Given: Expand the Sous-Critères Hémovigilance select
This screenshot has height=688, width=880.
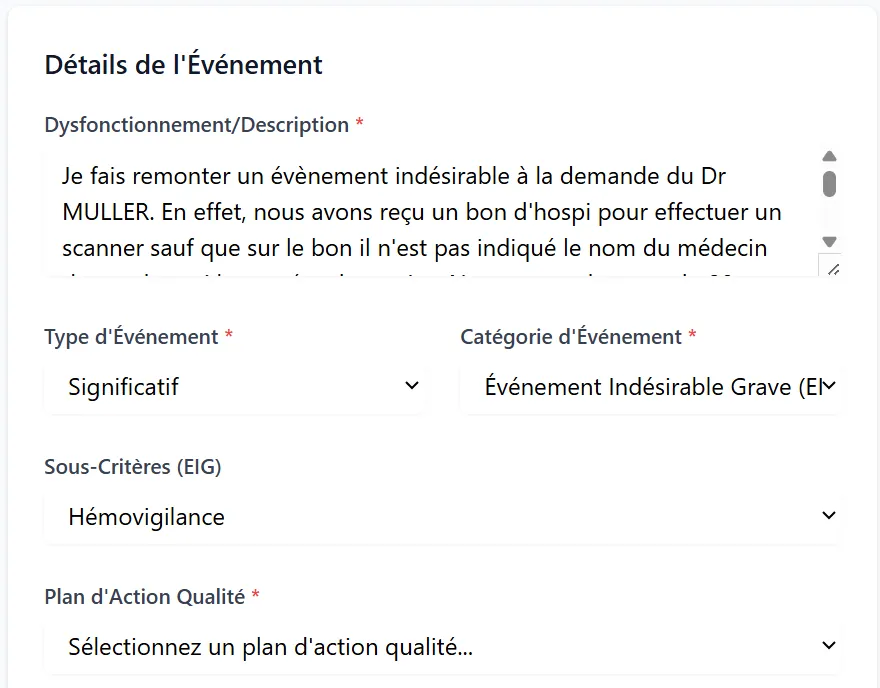Looking at the screenshot, I should pyautogui.click(x=442, y=517).
